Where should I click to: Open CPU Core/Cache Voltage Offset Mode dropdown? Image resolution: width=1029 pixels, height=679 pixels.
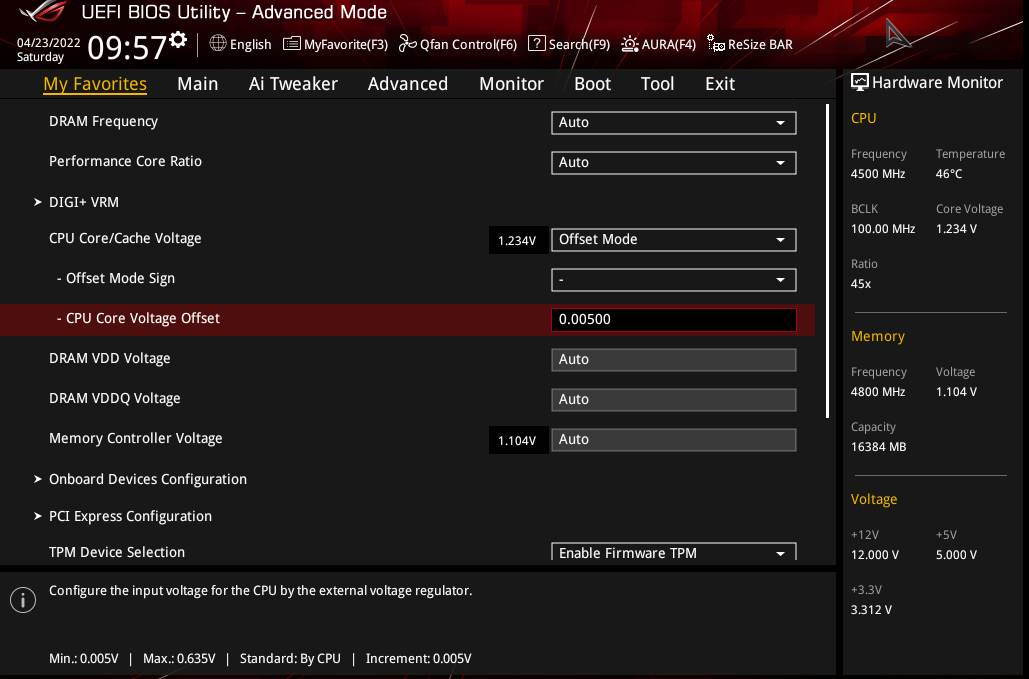[673, 239]
